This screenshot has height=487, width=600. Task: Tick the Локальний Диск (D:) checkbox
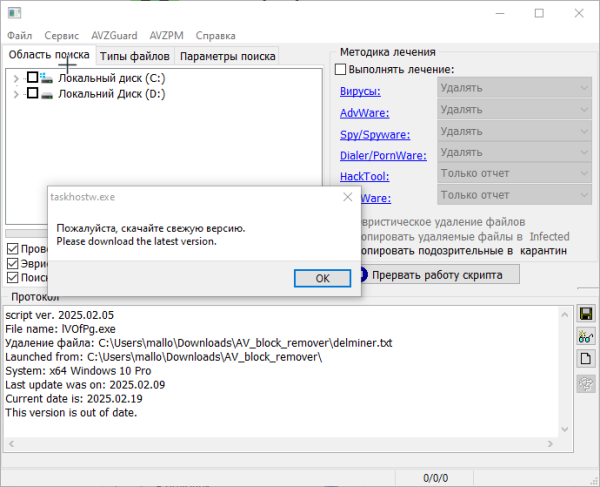(33, 93)
